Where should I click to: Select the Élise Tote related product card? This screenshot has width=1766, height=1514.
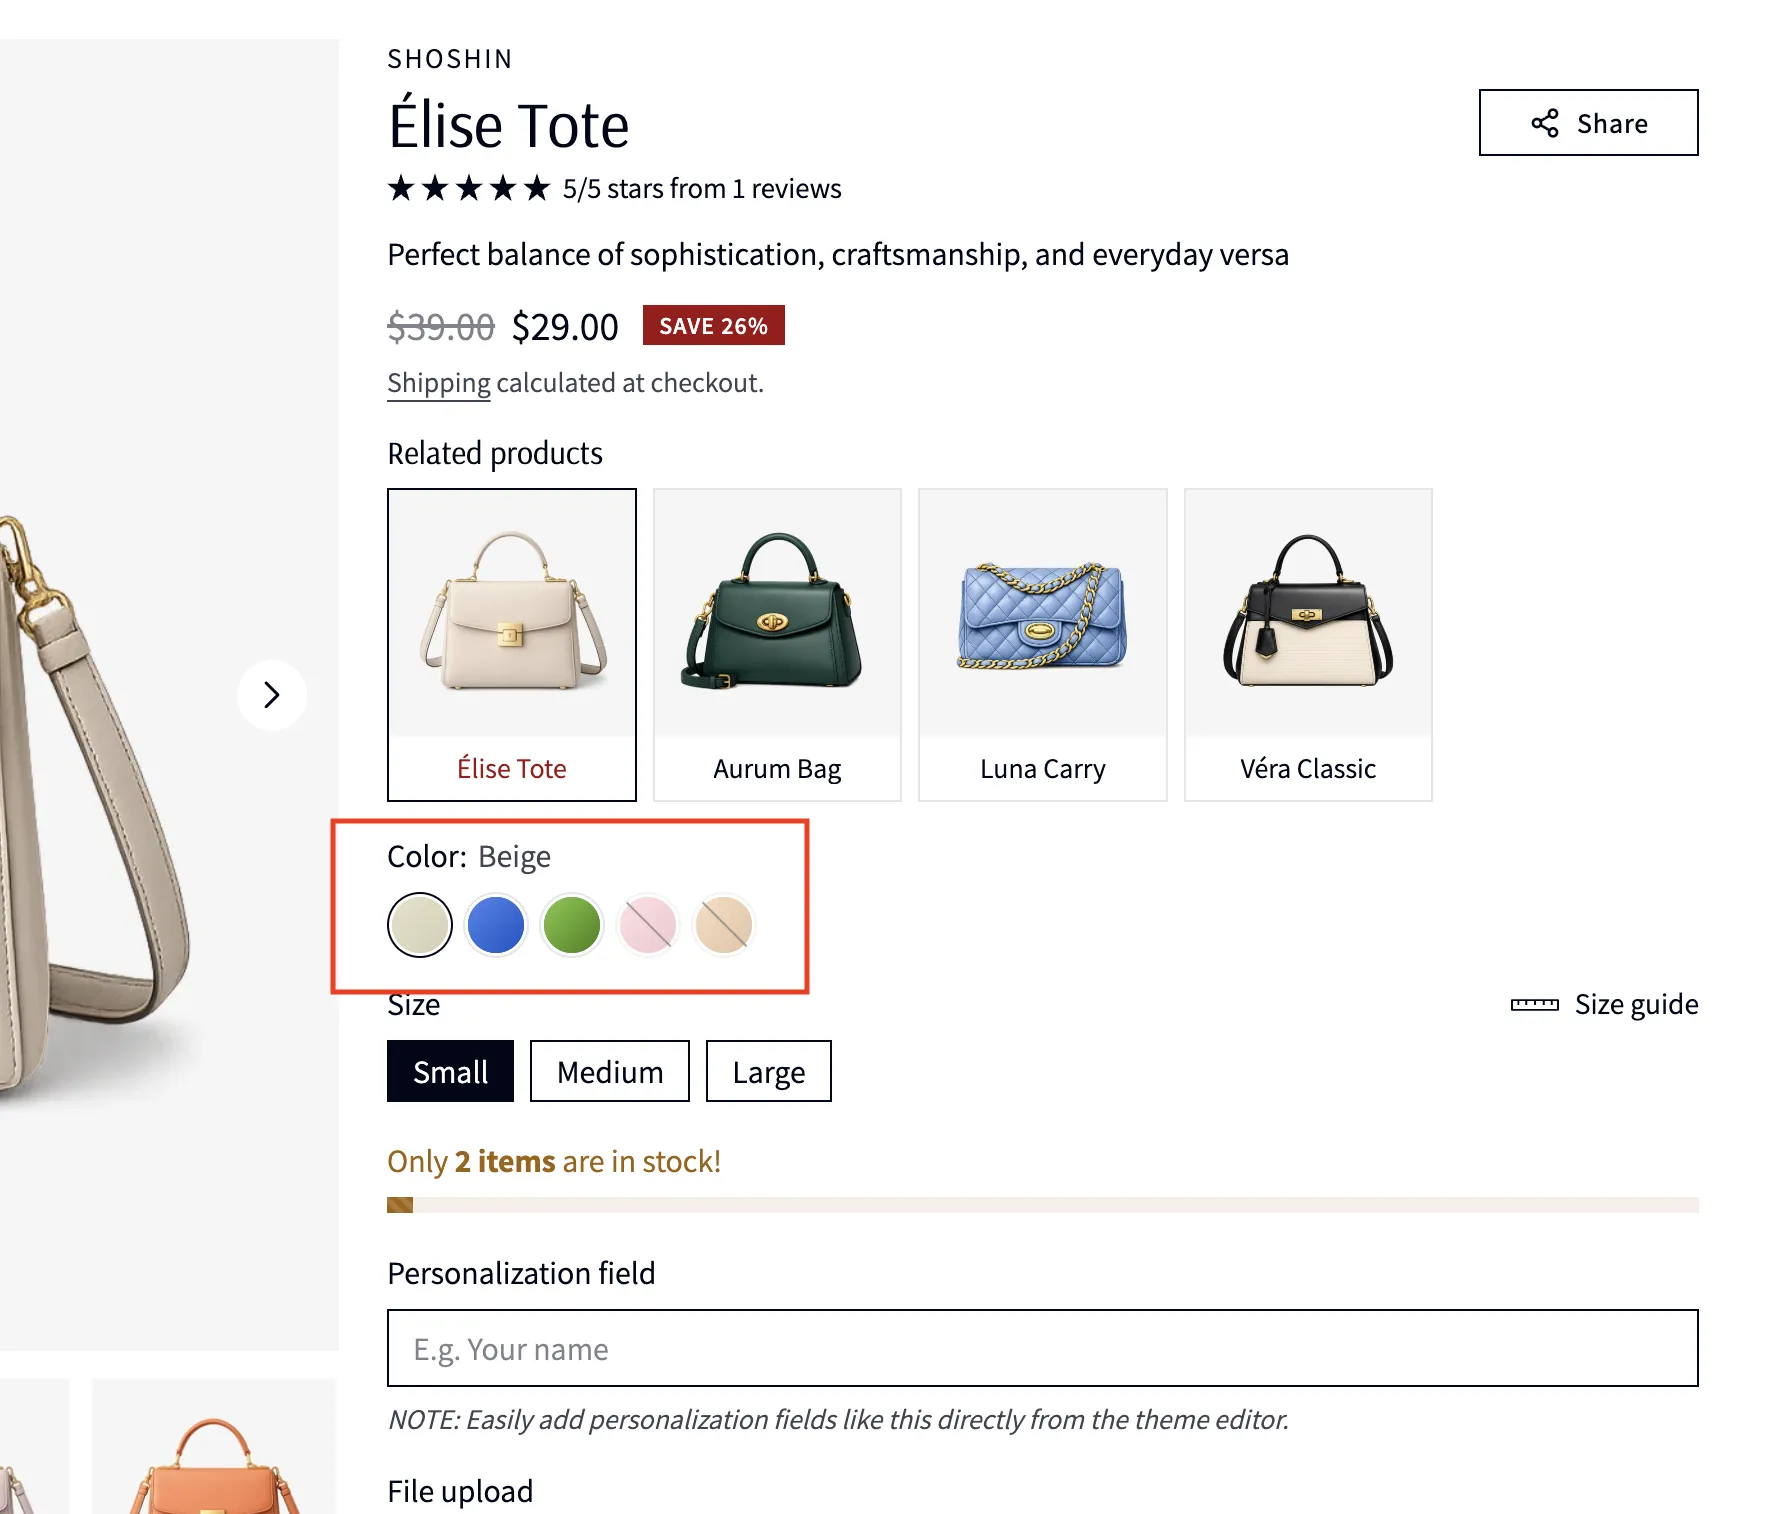pyautogui.click(x=512, y=644)
